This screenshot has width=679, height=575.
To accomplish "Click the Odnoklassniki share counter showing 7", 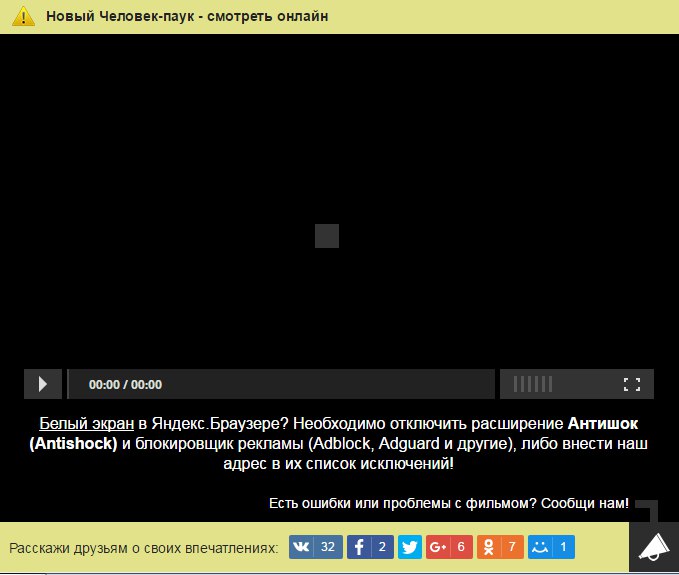I will click(x=511, y=547).
